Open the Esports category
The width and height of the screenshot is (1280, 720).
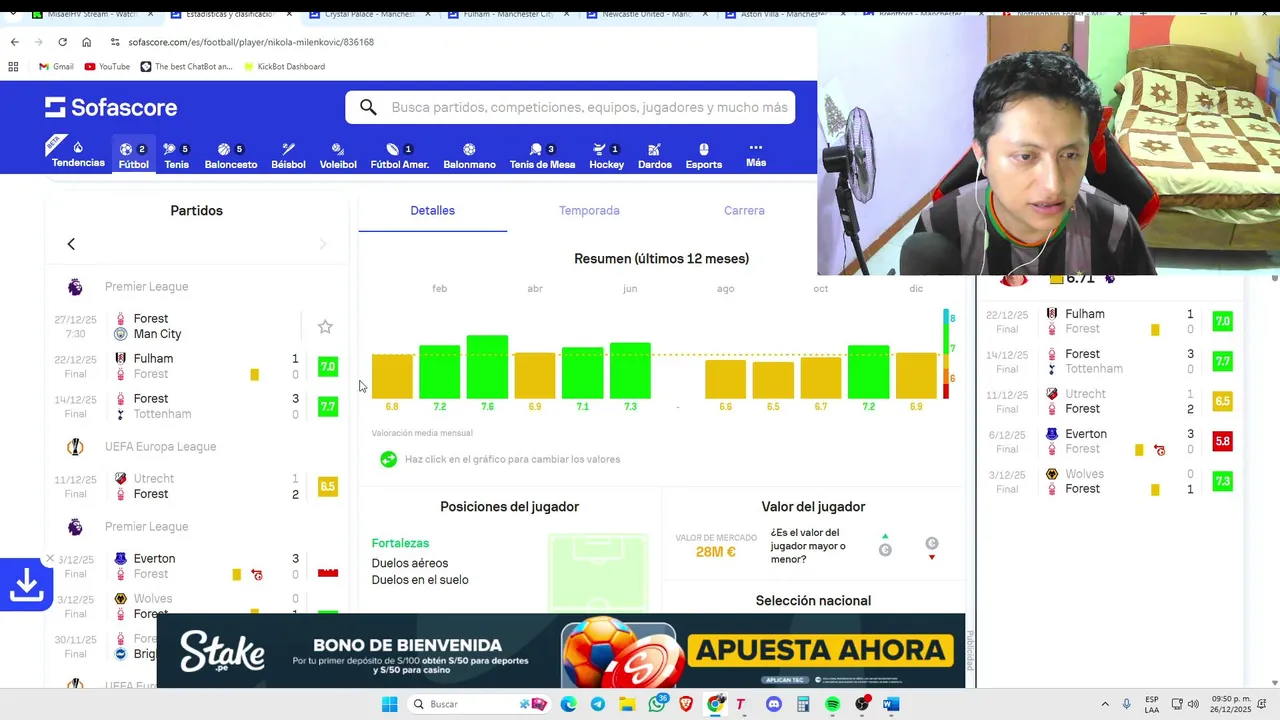pos(703,155)
